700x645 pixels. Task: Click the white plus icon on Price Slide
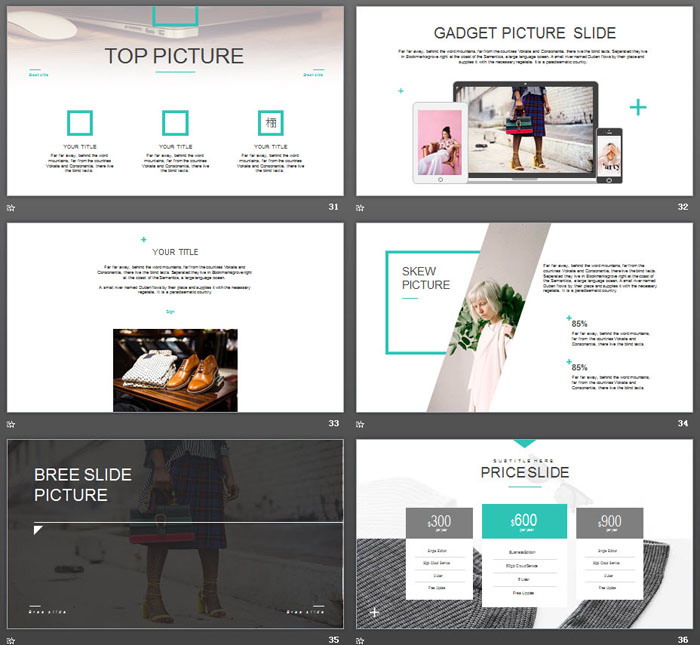click(374, 611)
